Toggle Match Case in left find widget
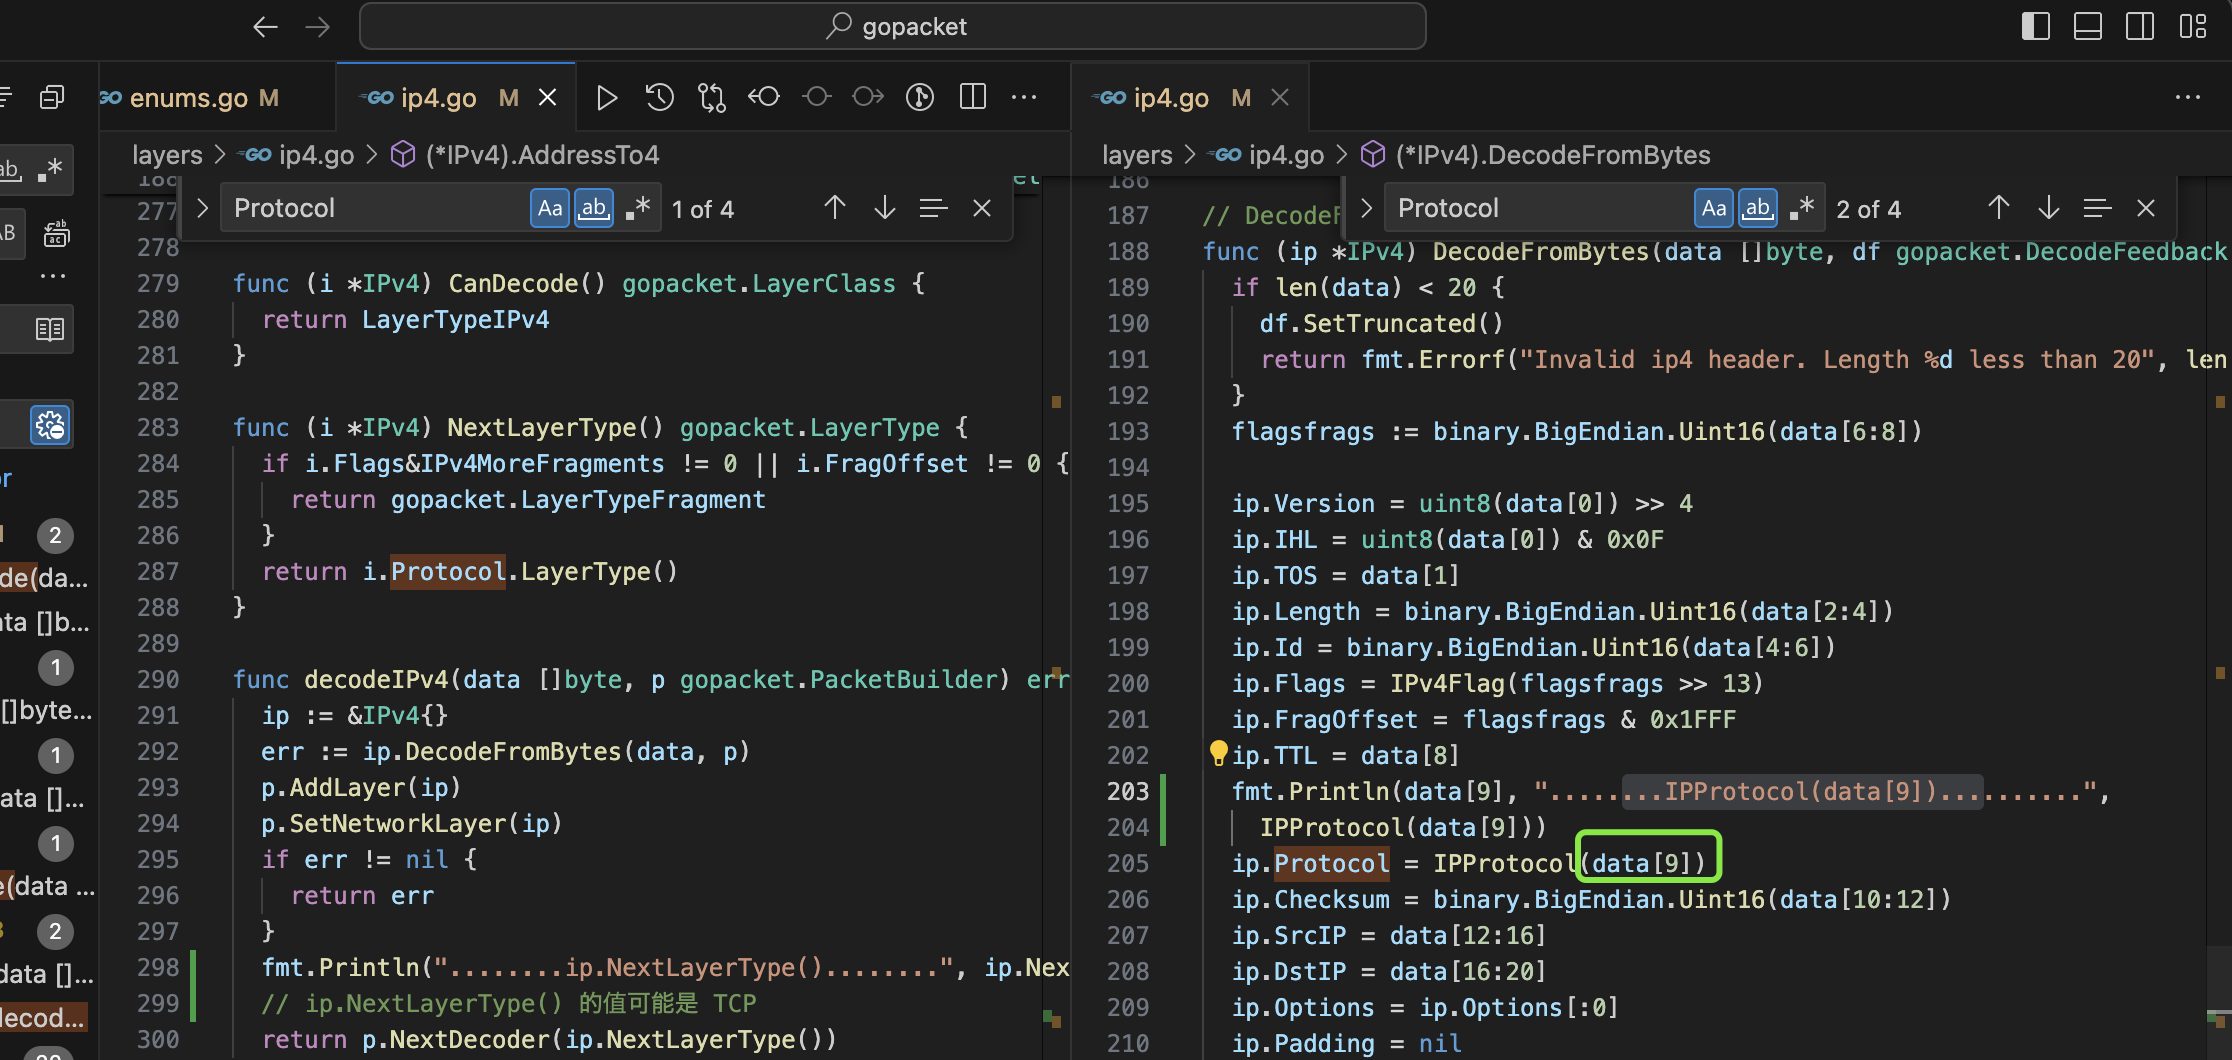 550,208
